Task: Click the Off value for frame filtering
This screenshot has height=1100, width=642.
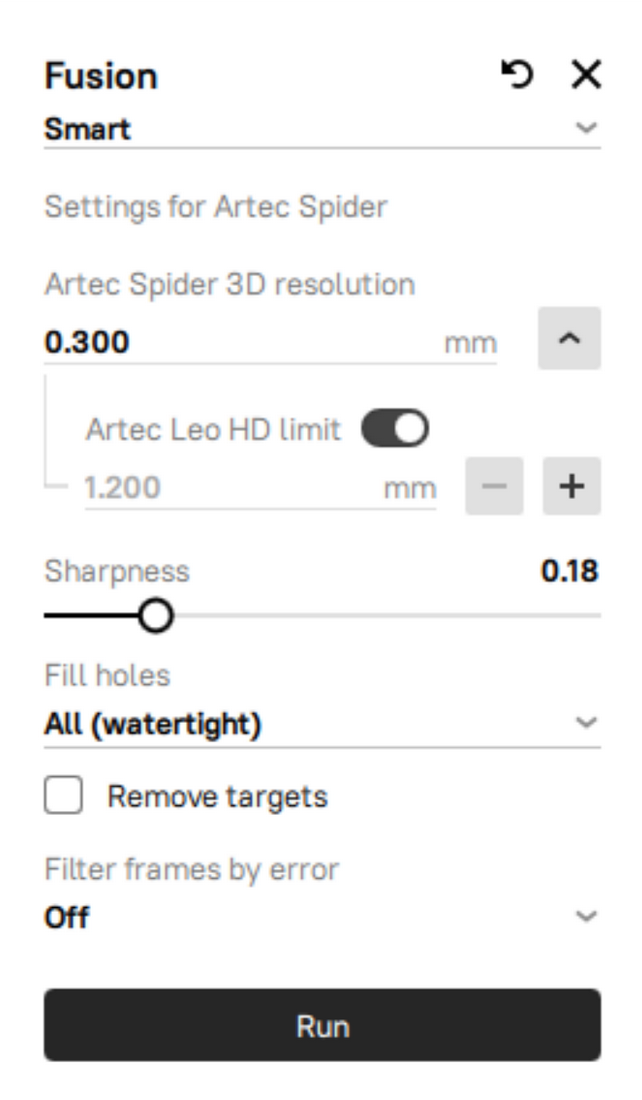Action: click(x=67, y=918)
